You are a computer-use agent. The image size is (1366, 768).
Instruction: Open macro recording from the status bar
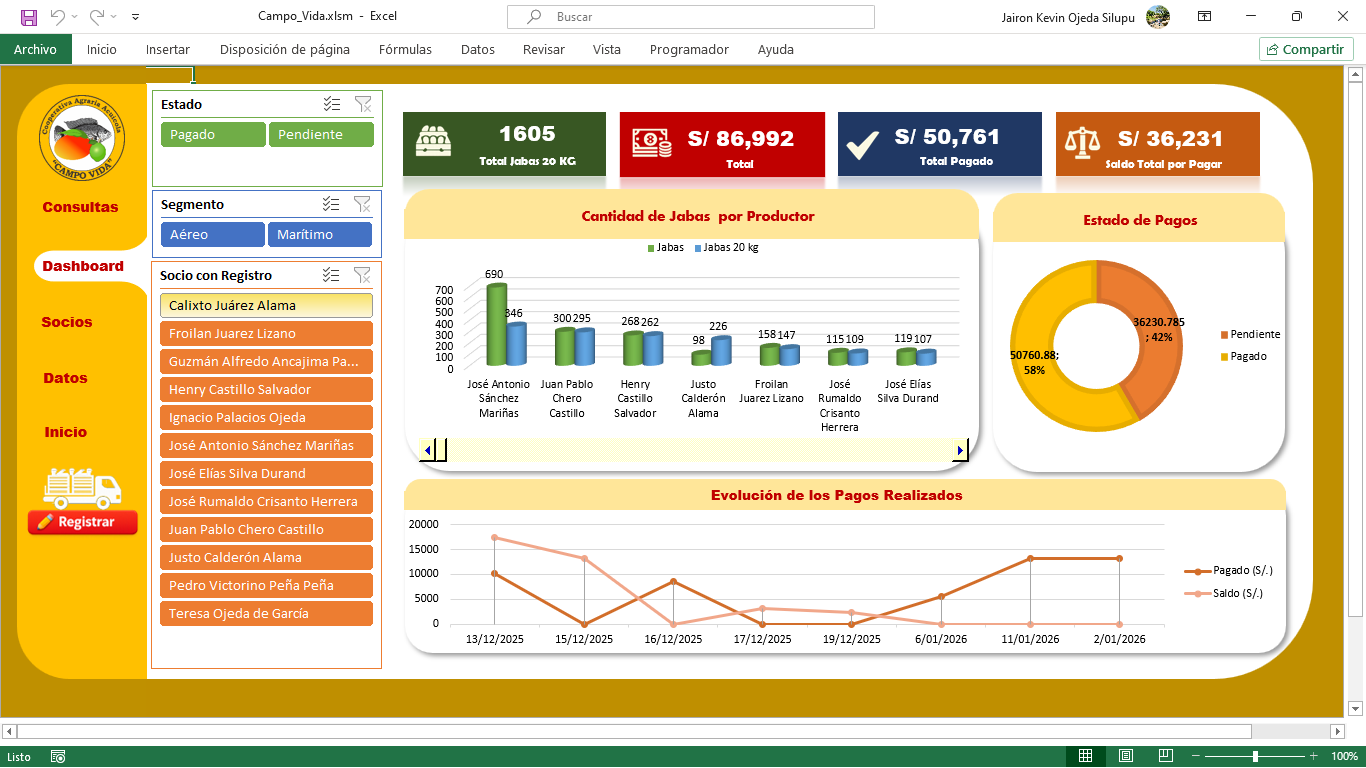(x=57, y=758)
